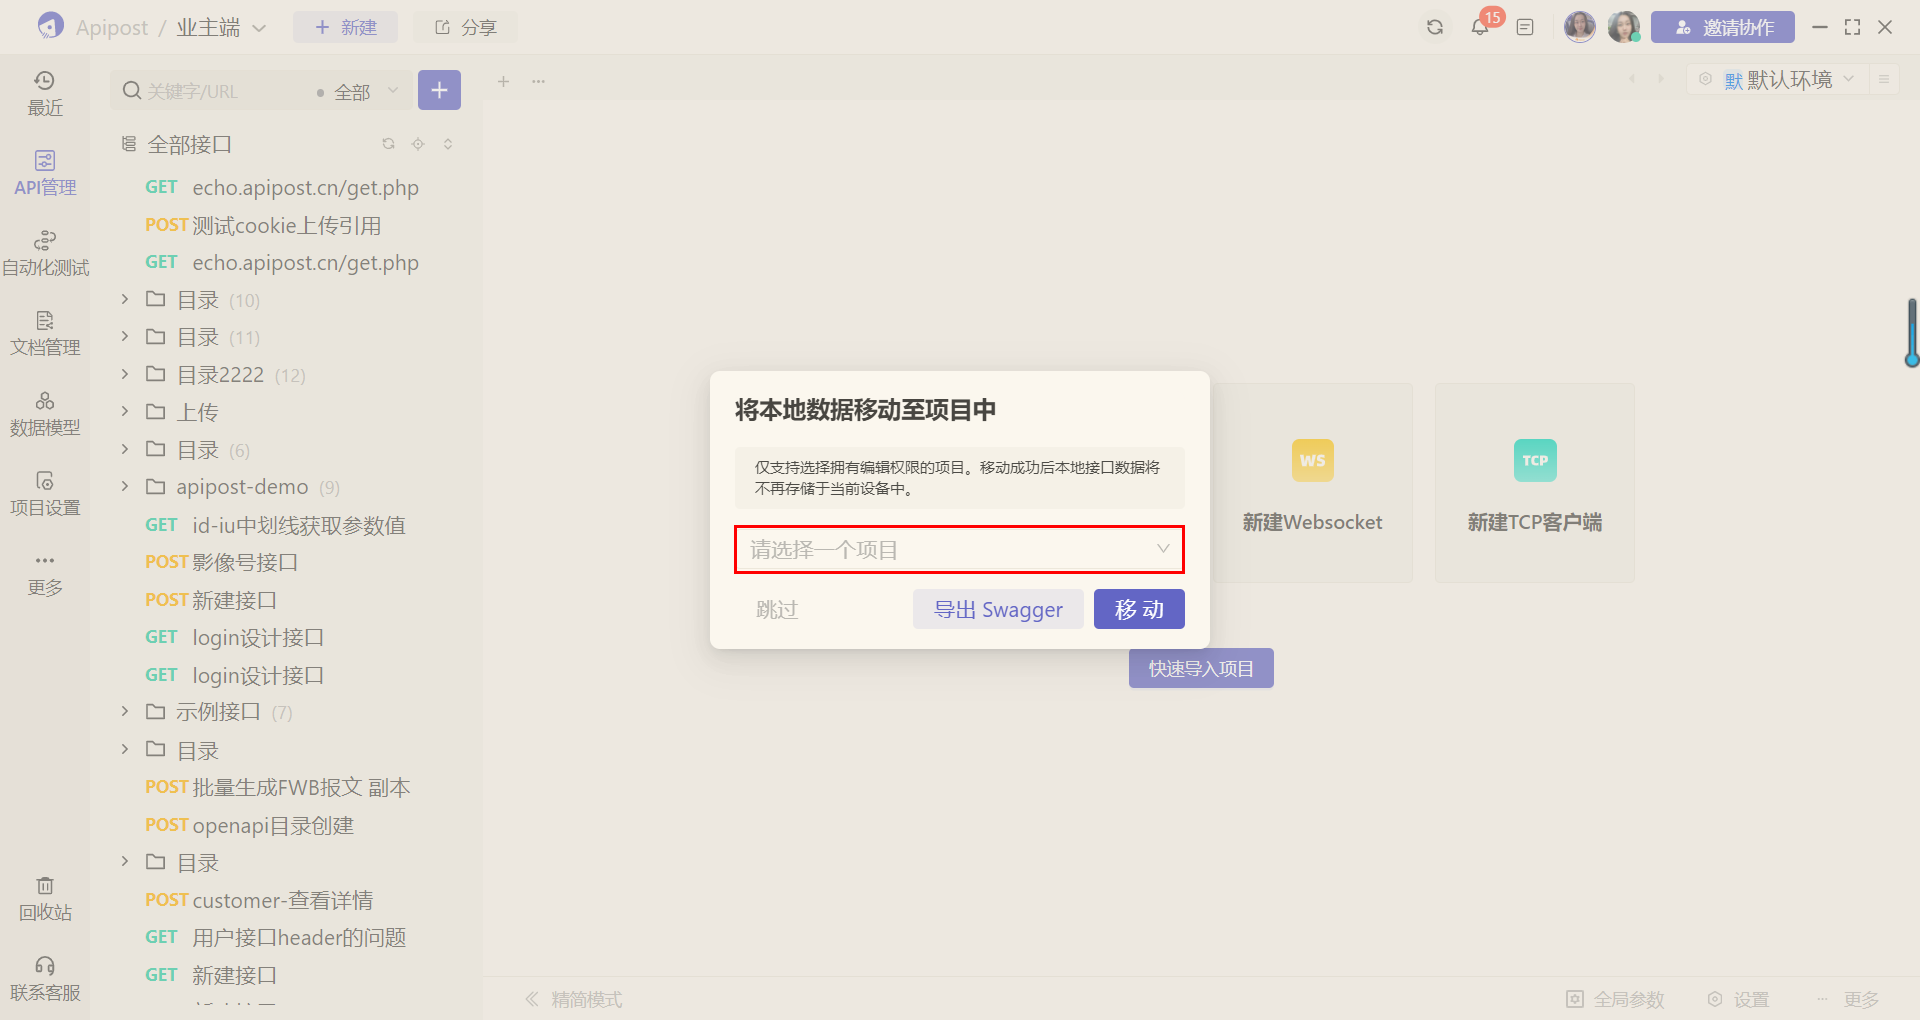The height and width of the screenshot is (1020, 1920).
Task: Expand or collapse all in 全部接口 header
Action: click(x=448, y=144)
